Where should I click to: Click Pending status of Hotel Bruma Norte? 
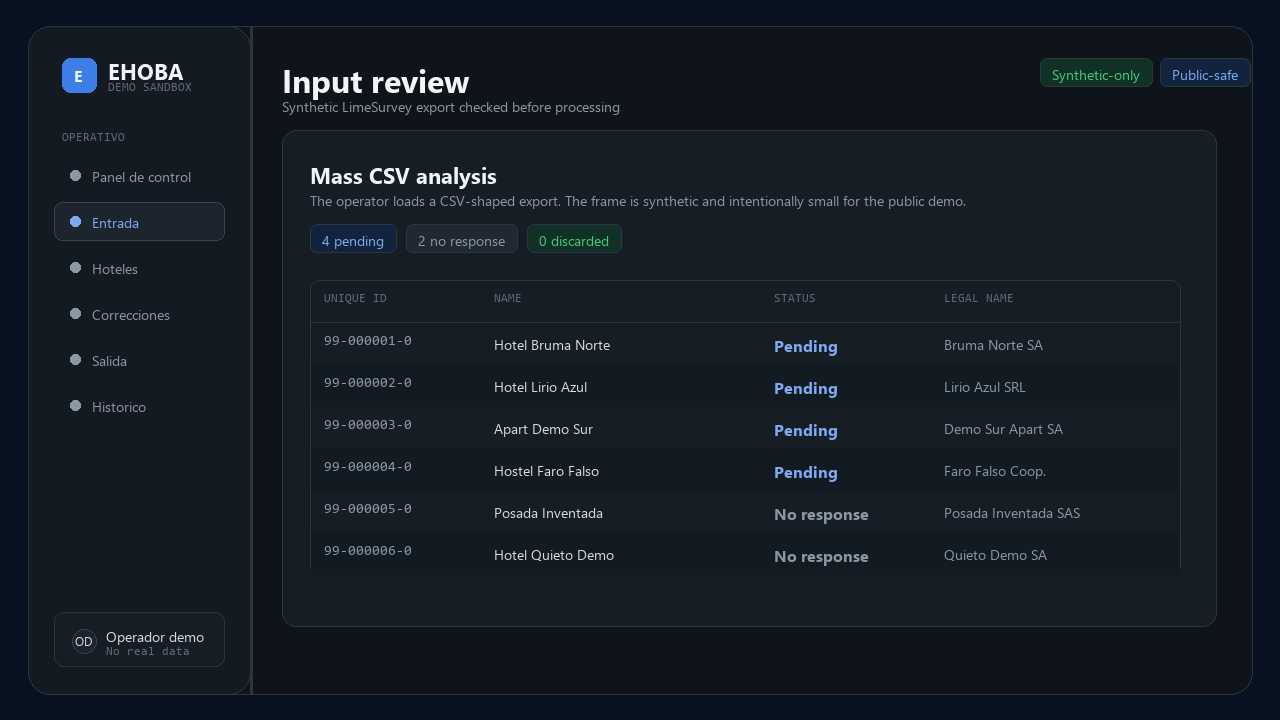(806, 347)
